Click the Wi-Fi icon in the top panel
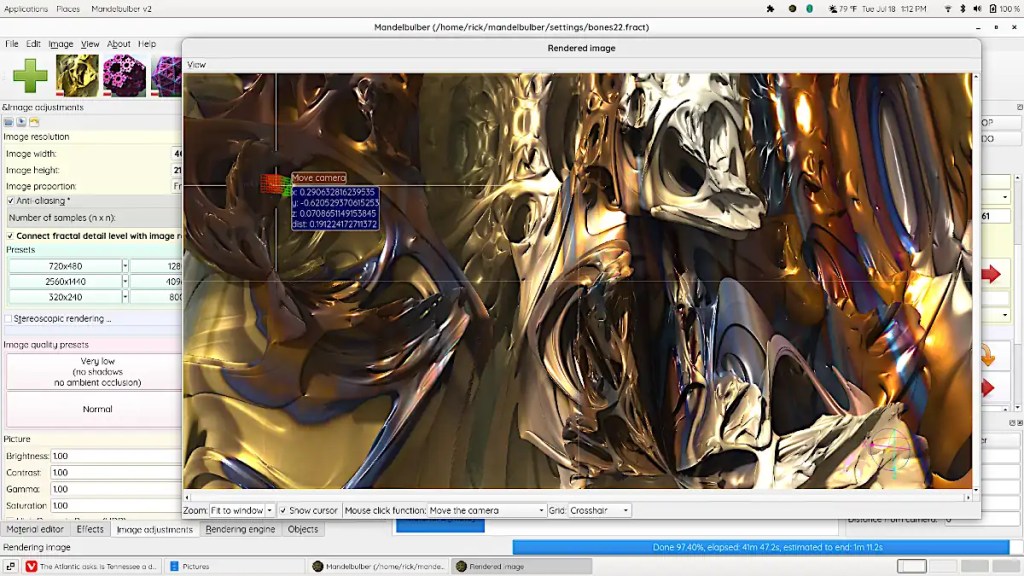 pyautogui.click(x=948, y=9)
